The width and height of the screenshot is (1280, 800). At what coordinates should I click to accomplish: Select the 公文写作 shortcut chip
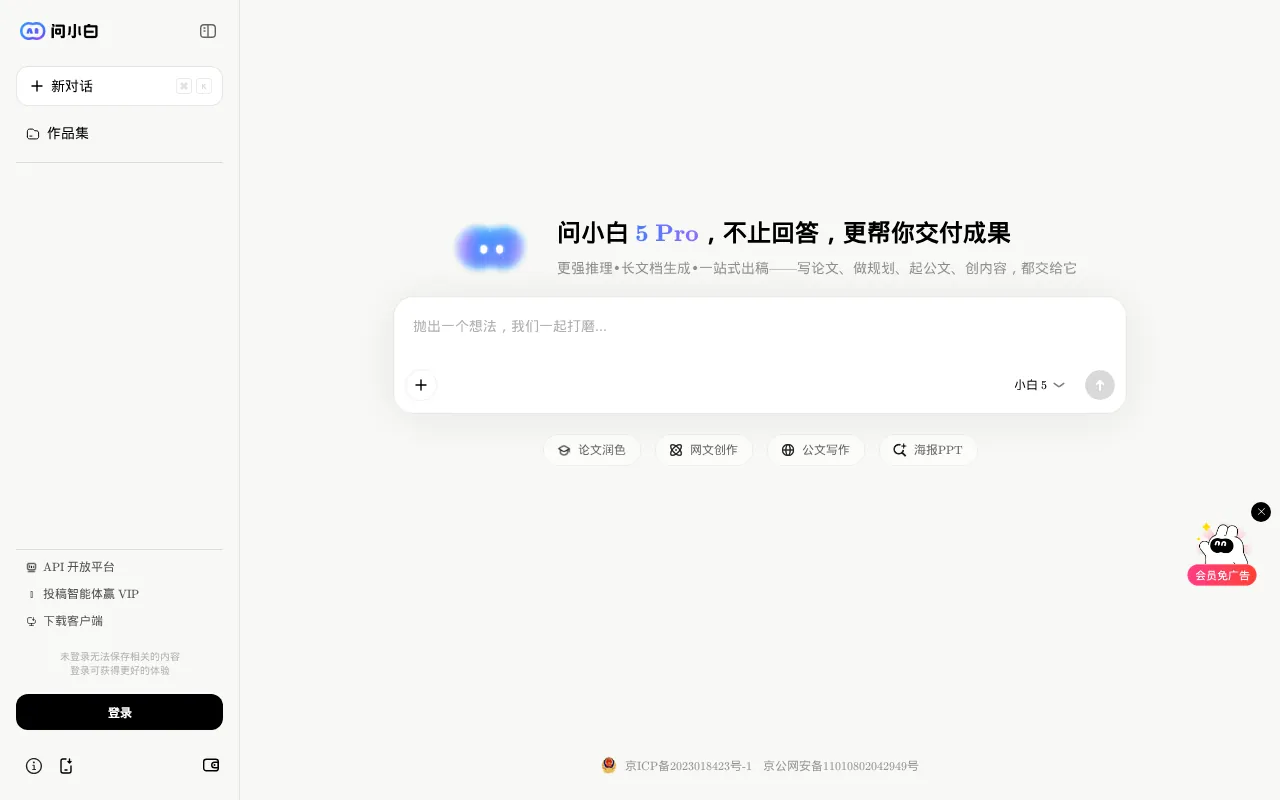pyautogui.click(x=816, y=450)
